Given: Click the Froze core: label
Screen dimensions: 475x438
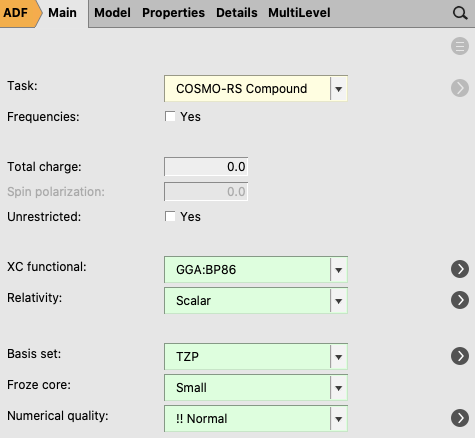Looking at the screenshot, I should (39, 385).
